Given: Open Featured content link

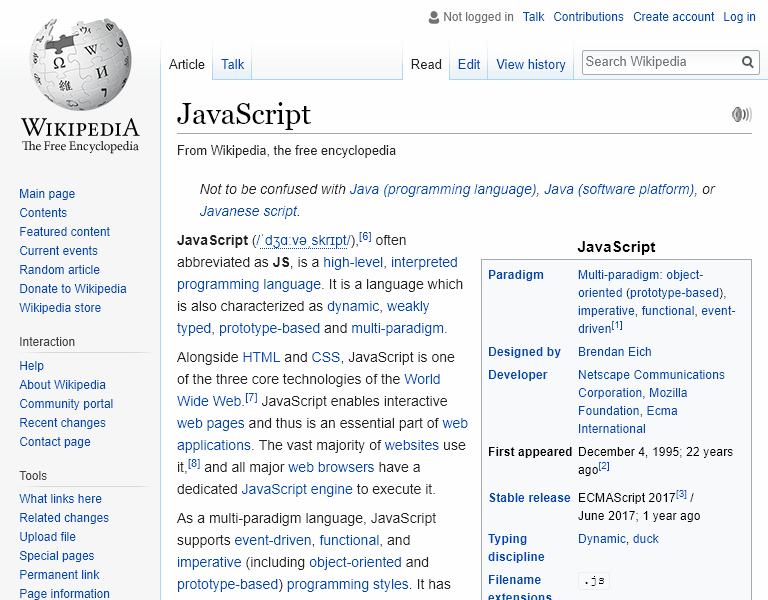Looking at the screenshot, I should pyautogui.click(x=65, y=232).
